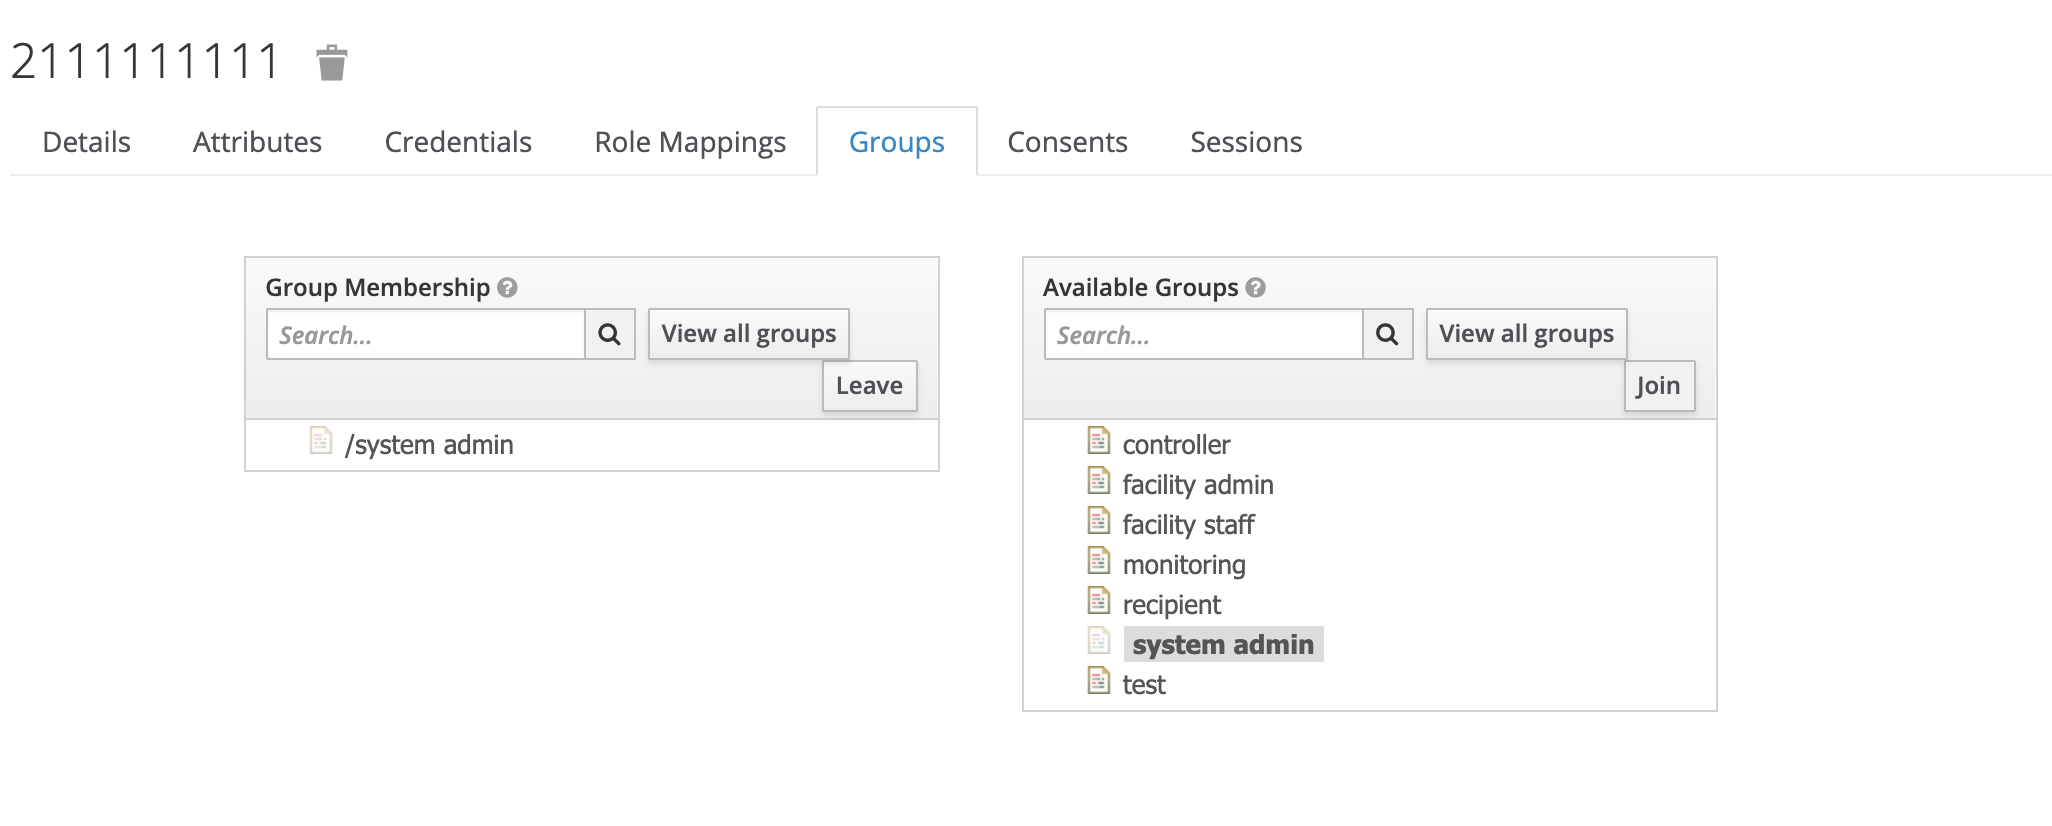2052x826 pixels.
Task: Select the monitoring group in Available Groups
Action: click(x=1184, y=565)
